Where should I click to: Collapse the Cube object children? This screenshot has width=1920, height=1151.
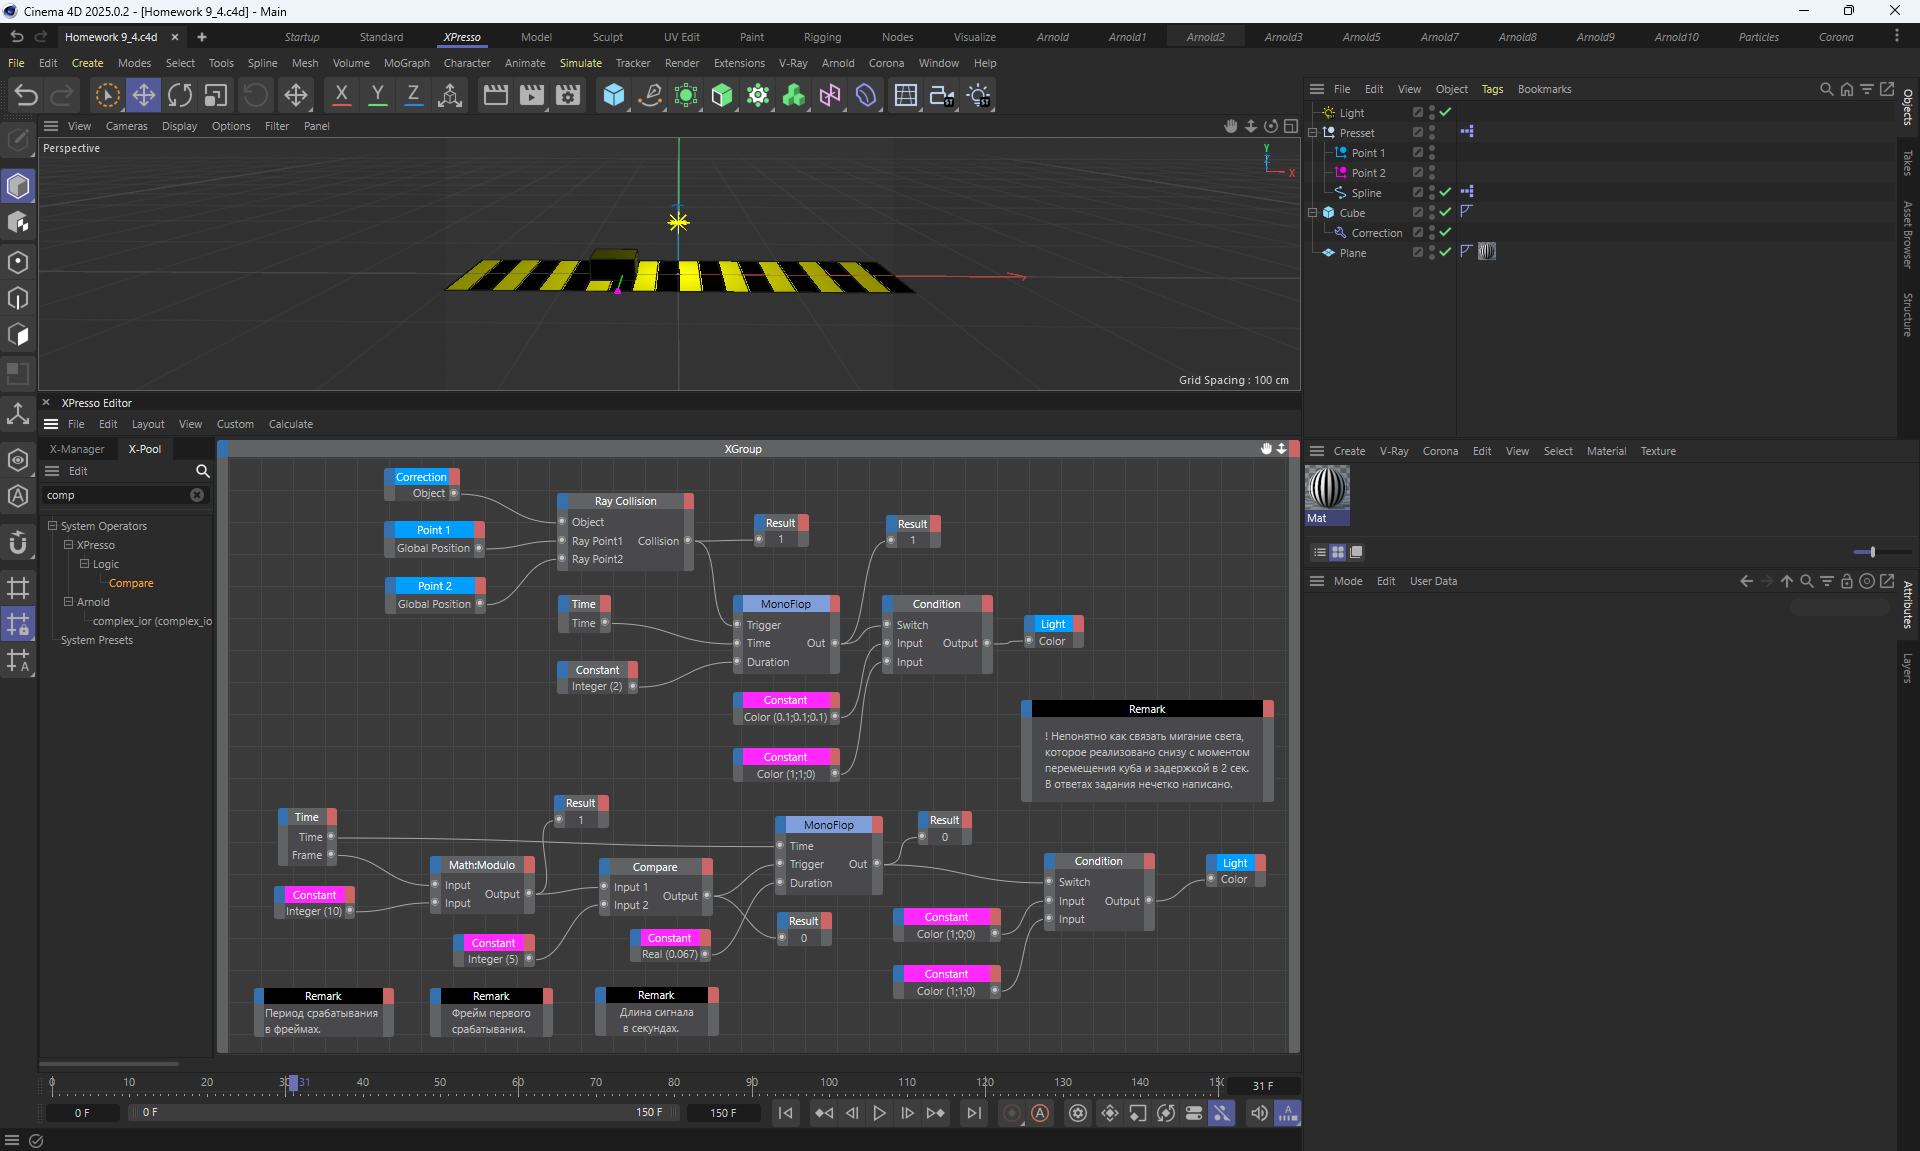(1313, 212)
